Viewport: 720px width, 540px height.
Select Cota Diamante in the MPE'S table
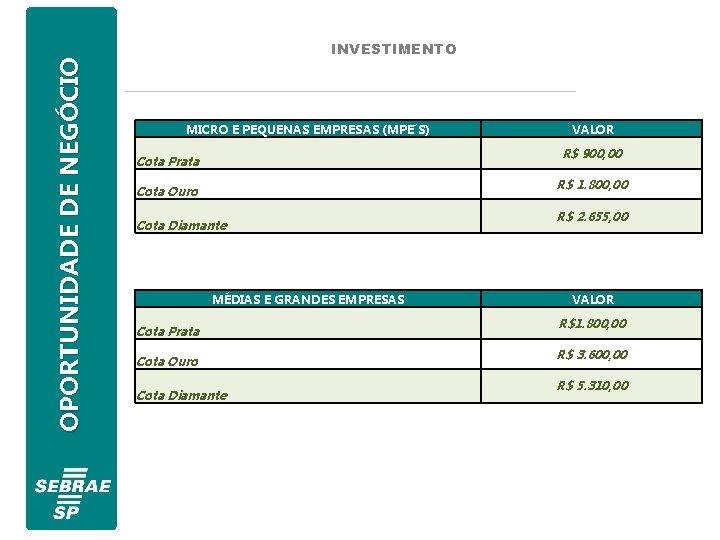pyautogui.click(x=181, y=225)
